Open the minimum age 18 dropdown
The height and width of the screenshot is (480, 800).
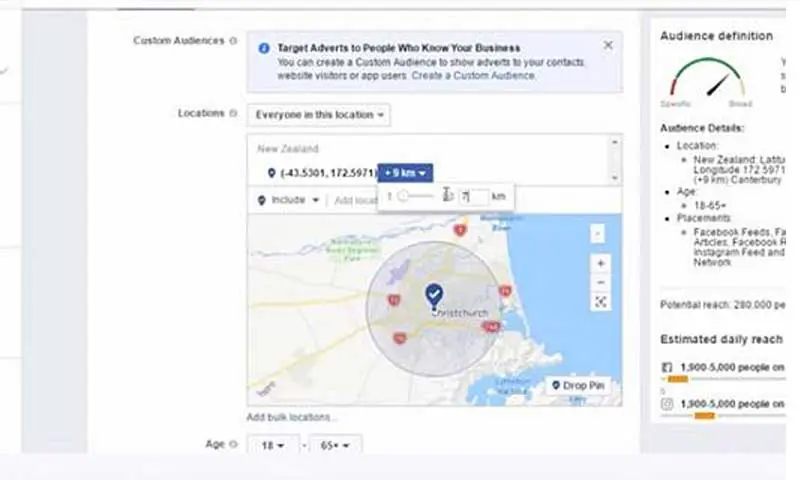point(274,444)
